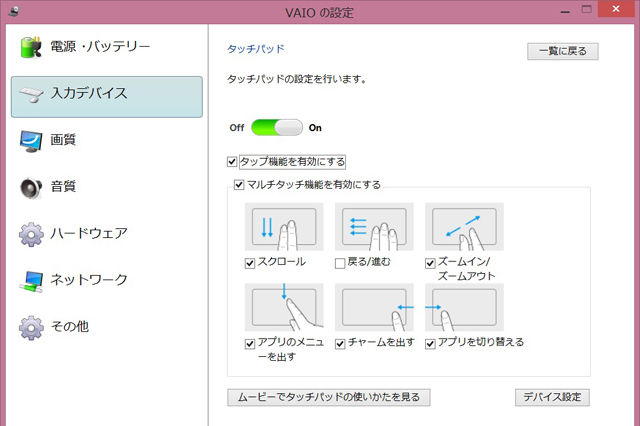Click the monitor icon beside 画質
The height and width of the screenshot is (426, 640).
click(31, 141)
